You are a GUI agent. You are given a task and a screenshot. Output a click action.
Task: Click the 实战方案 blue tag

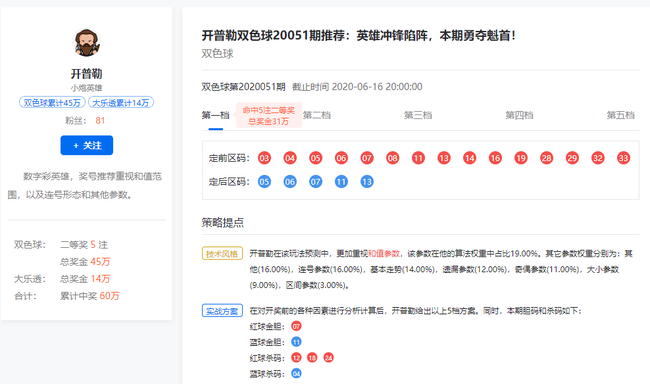222,311
